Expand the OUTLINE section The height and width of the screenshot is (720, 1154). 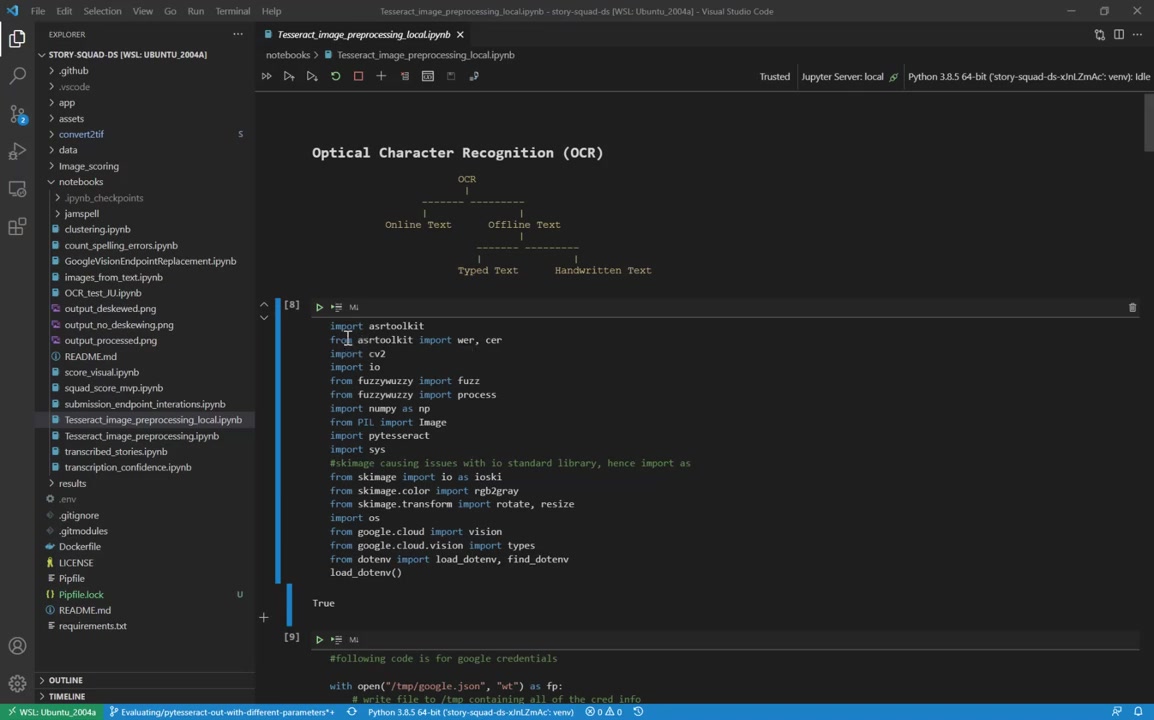[x=66, y=680]
